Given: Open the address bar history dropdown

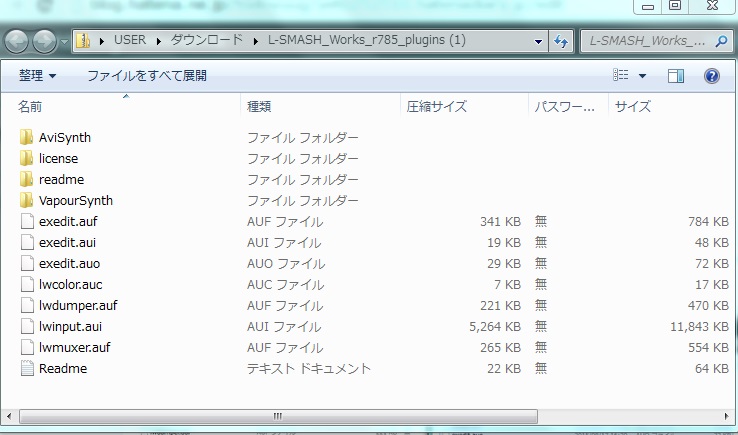Looking at the screenshot, I should (538, 41).
